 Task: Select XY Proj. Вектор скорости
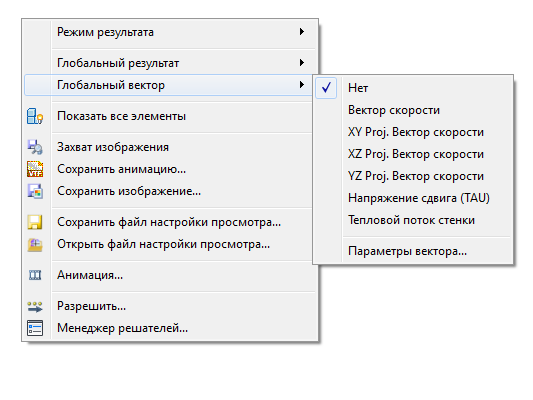click(413, 132)
